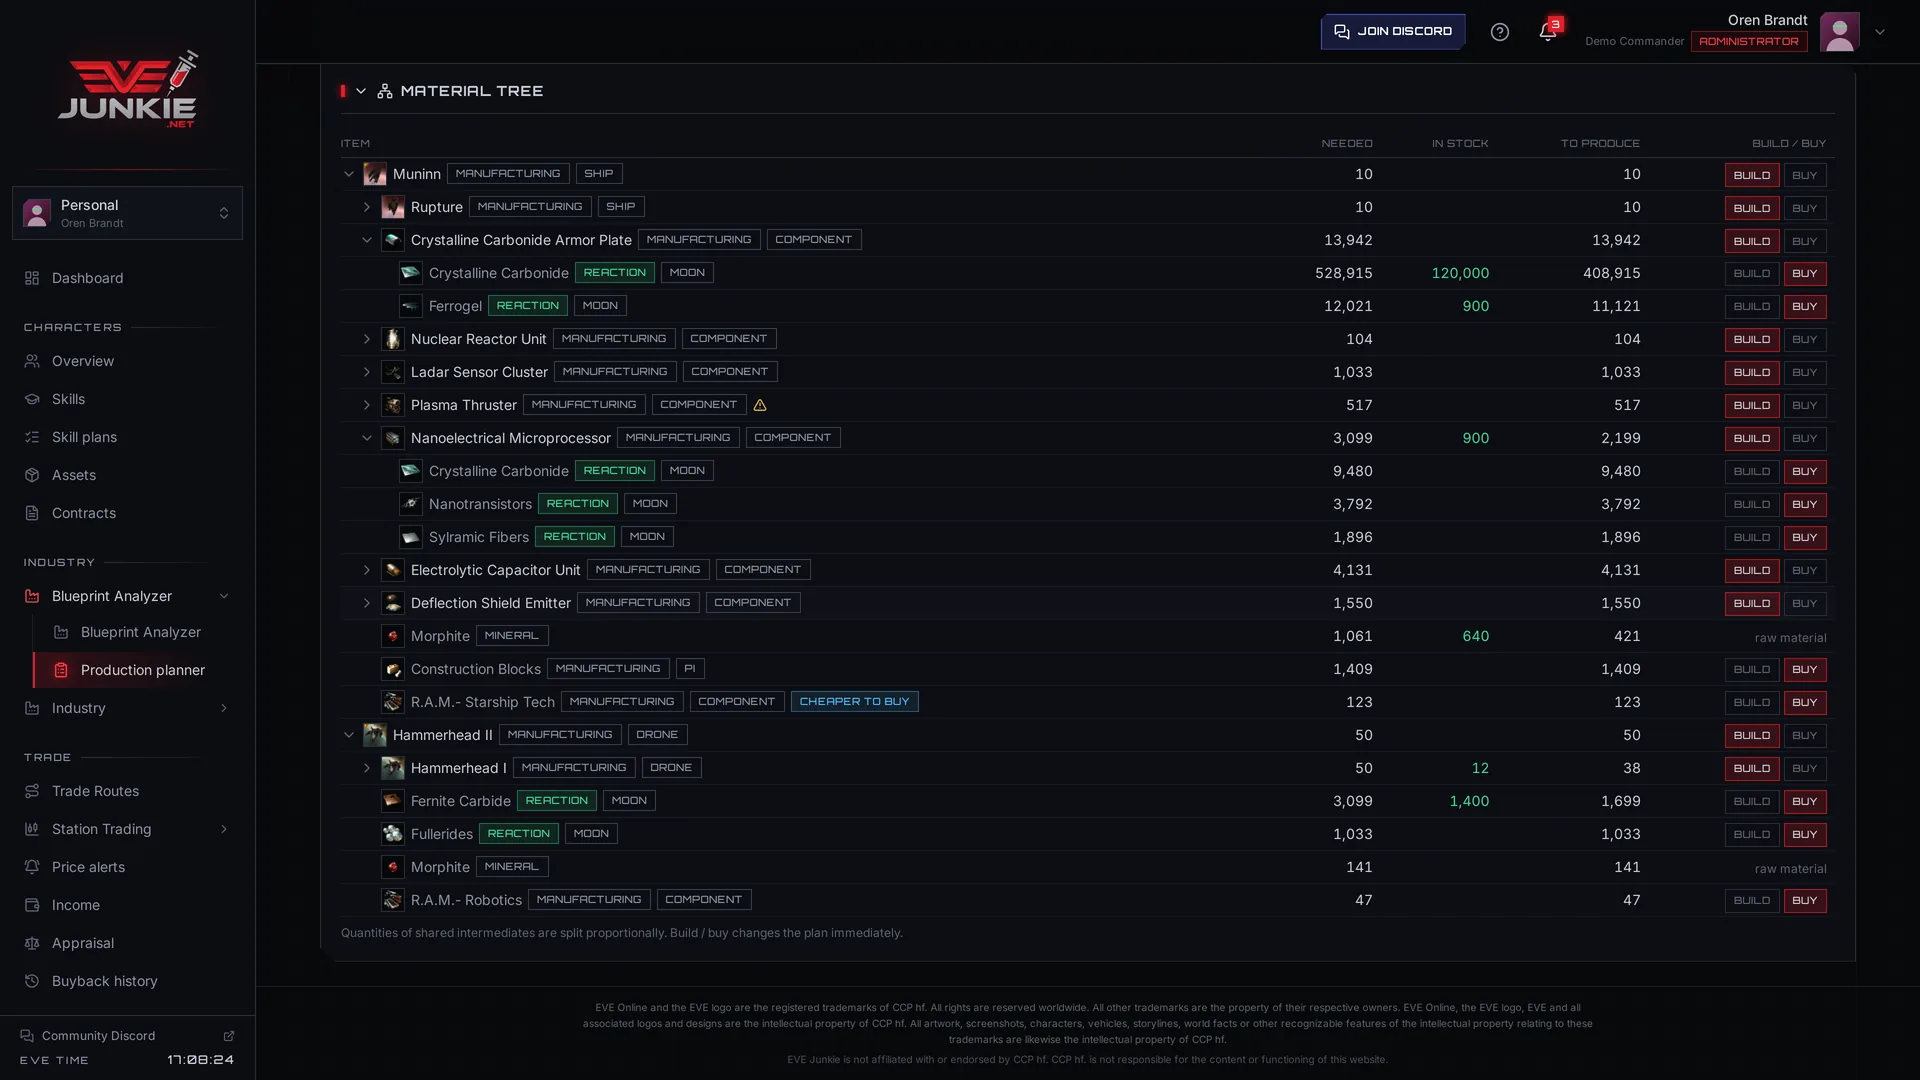The width and height of the screenshot is (1920, 1080).
Task: Click the Assets cube icon
Action: point(32,475)
